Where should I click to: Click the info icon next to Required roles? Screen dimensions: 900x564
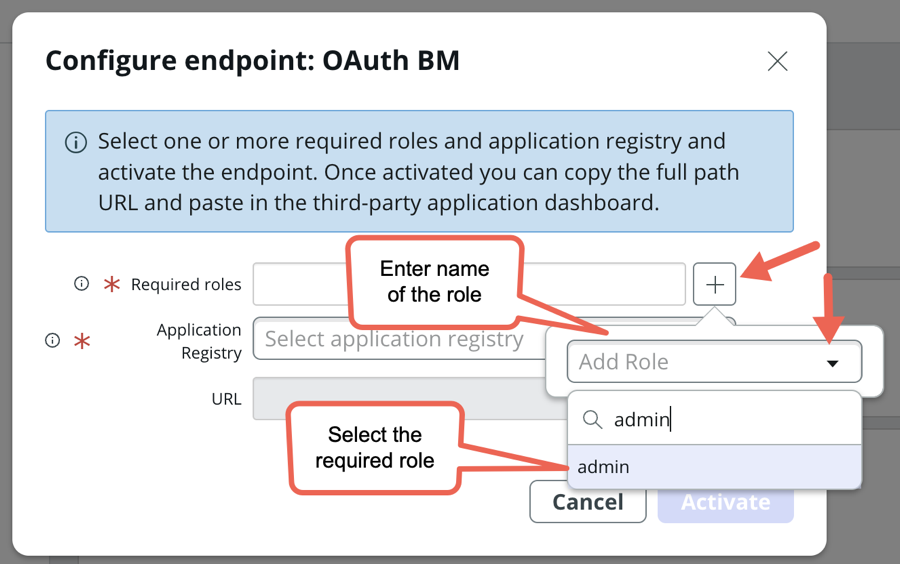pos(82,283)
